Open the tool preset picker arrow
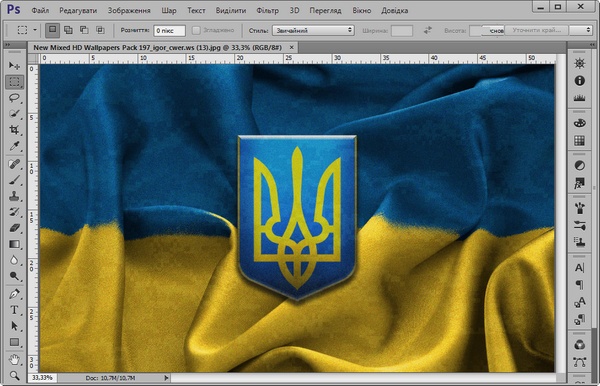Viewport: 600px width, 386px height. (x=35, y=30)
